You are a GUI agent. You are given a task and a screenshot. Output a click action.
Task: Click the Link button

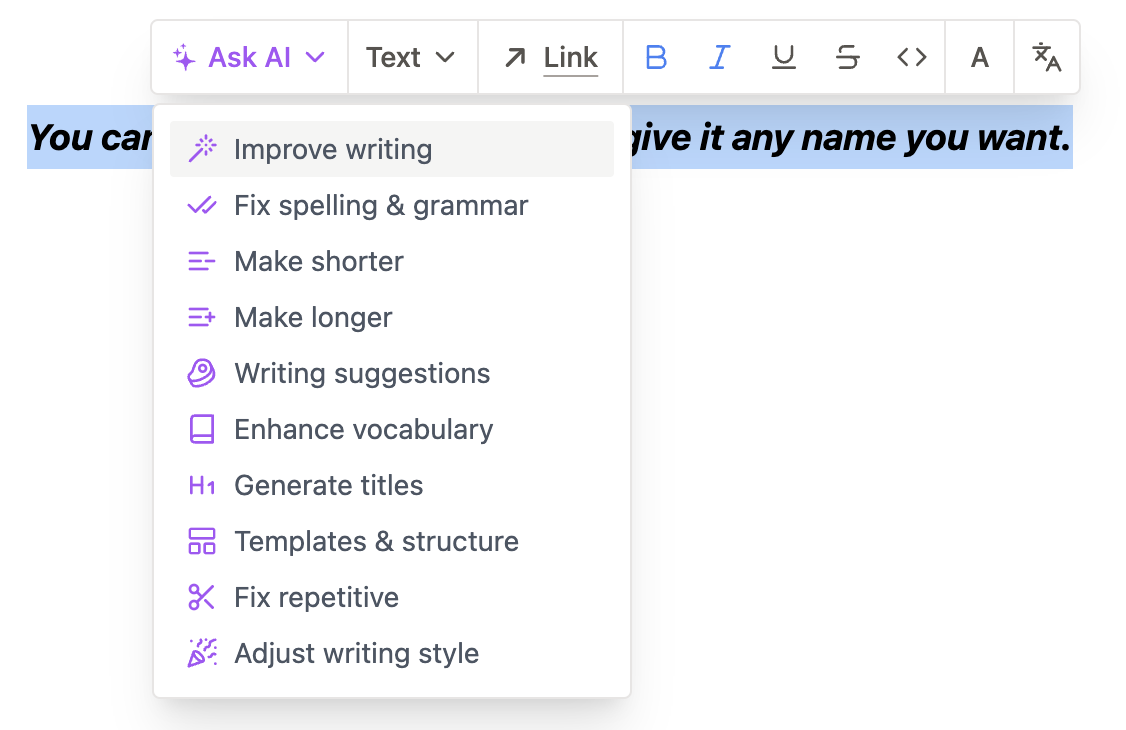point(552,58)
